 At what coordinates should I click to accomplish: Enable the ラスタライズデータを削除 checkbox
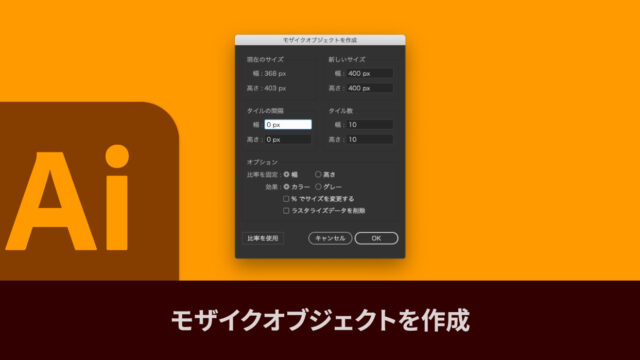pos(286,211)
